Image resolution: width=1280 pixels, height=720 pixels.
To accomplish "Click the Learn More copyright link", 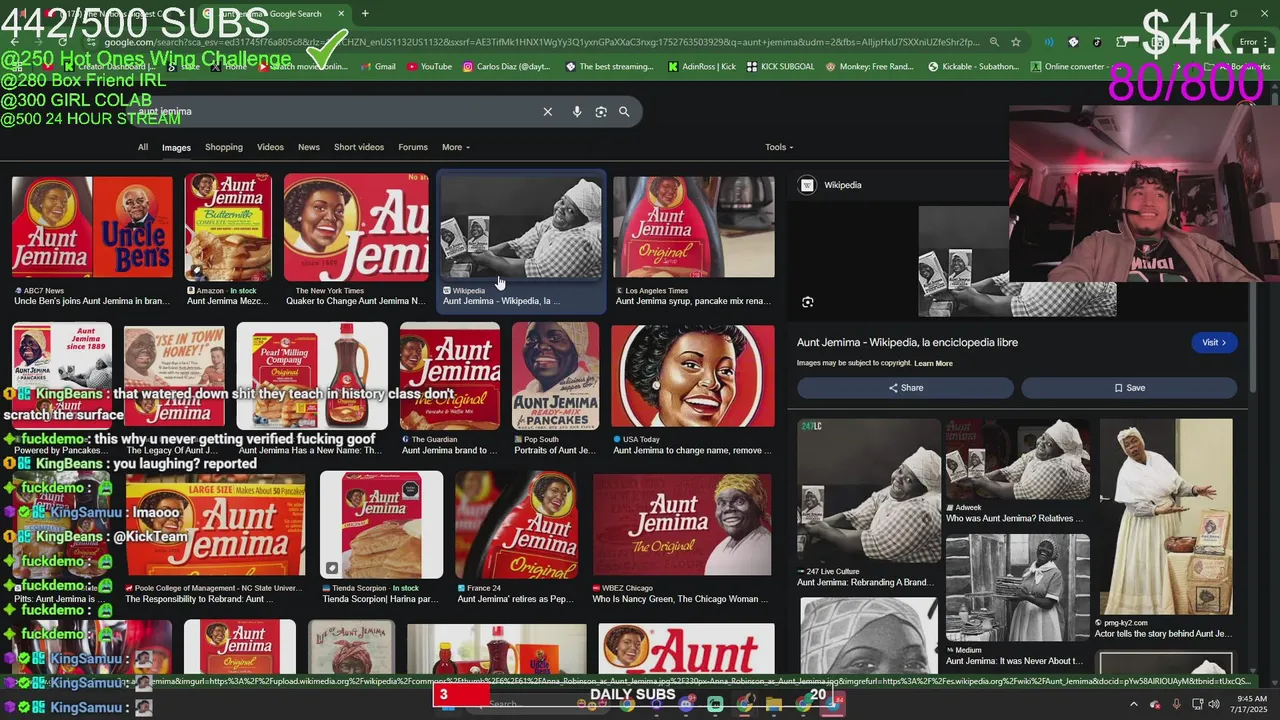I will [x=933, y=364].
